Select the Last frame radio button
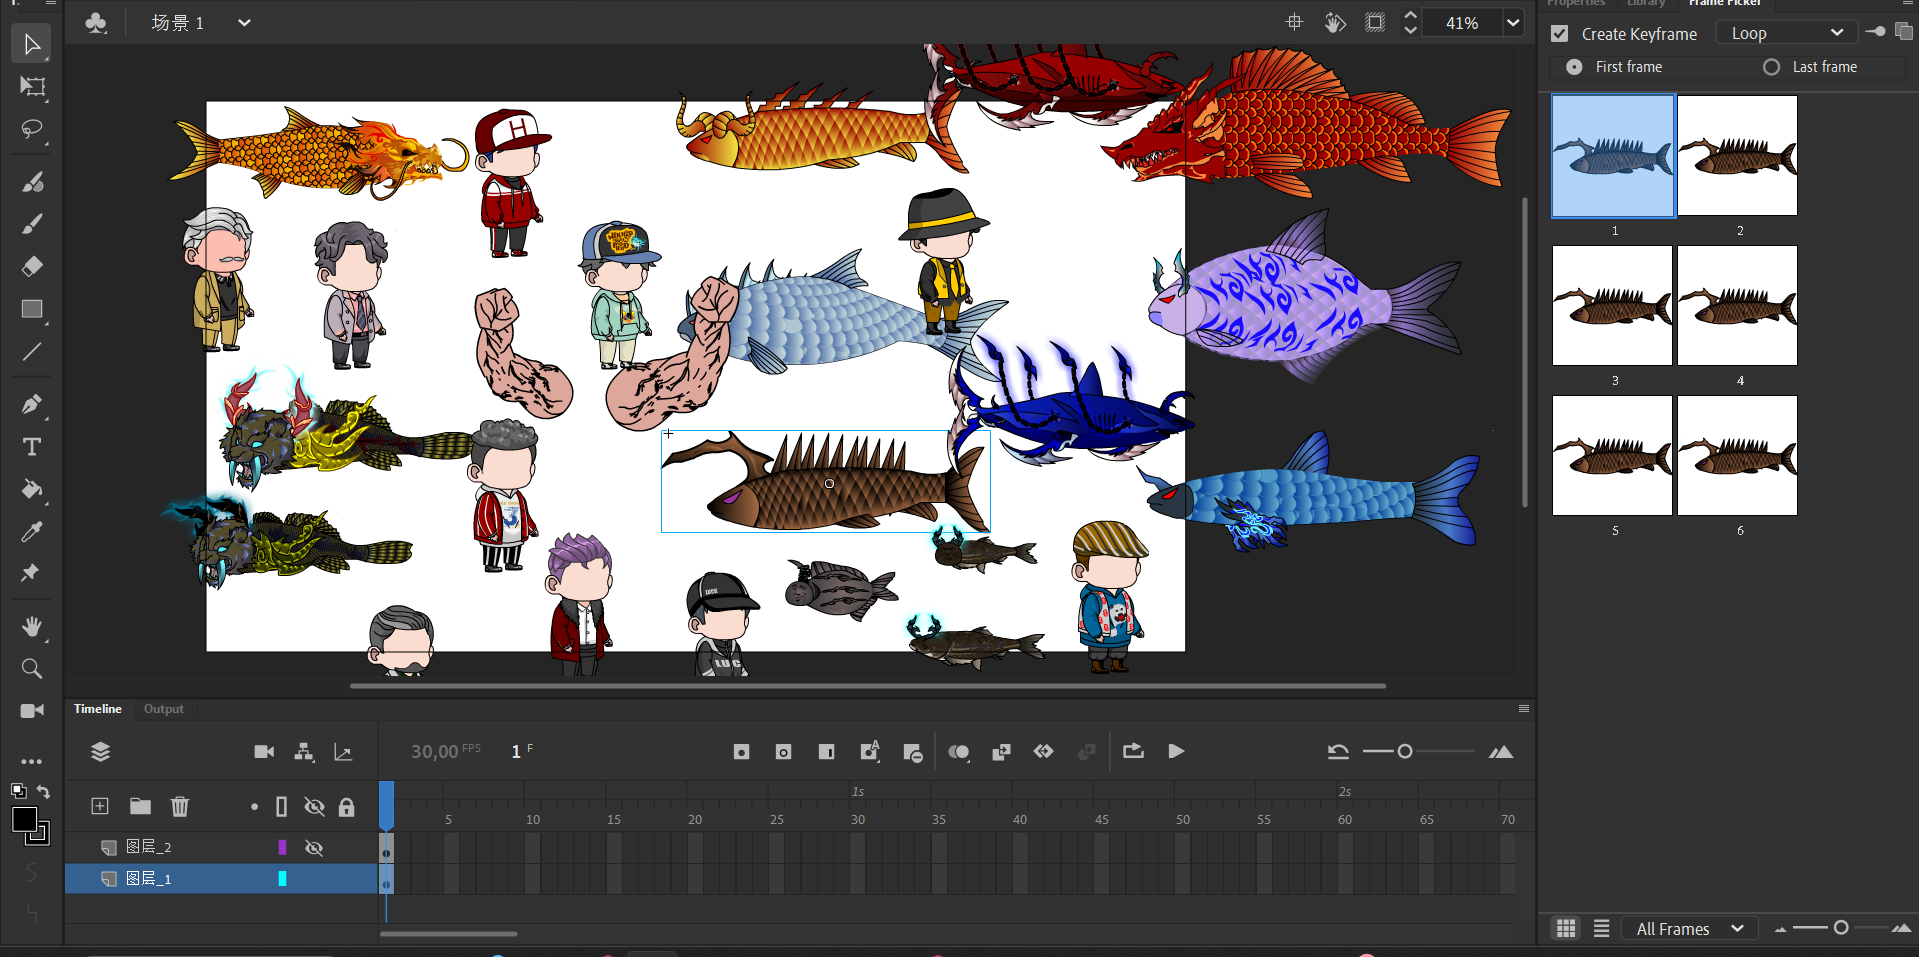Image resolution: width=1919 pixels, height=957 pixels. [x=1771, y=67]
